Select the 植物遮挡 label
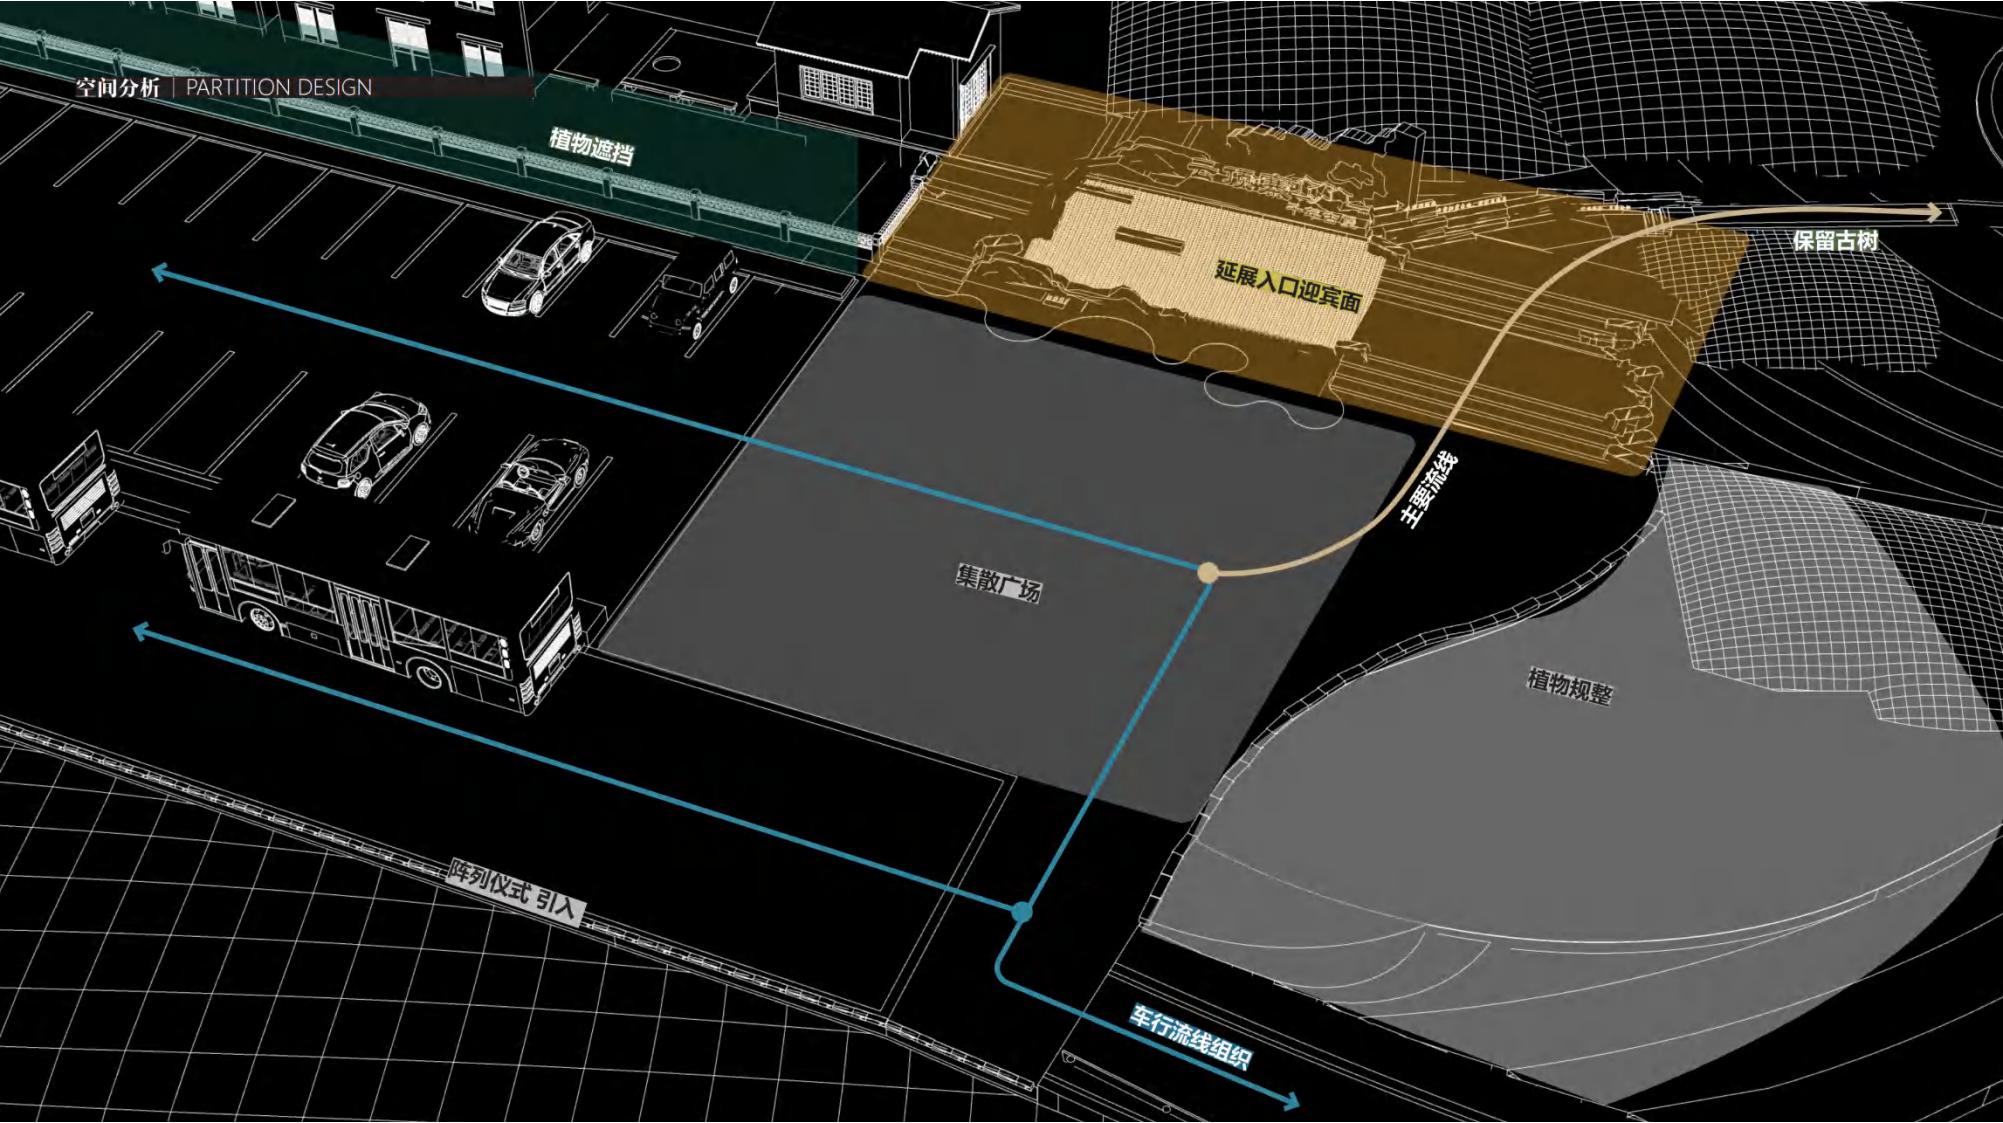The height and width of the screenshot is (1123, 2003). 591,146
